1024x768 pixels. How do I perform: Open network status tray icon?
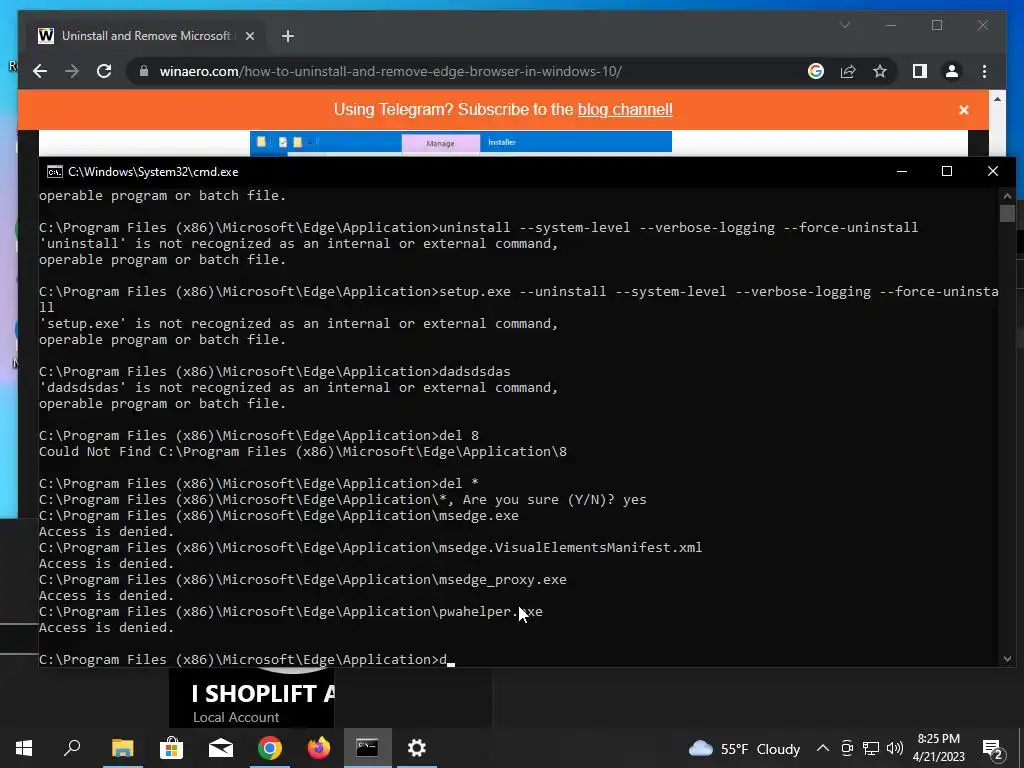pyautogui.click(x=871, y=748)
